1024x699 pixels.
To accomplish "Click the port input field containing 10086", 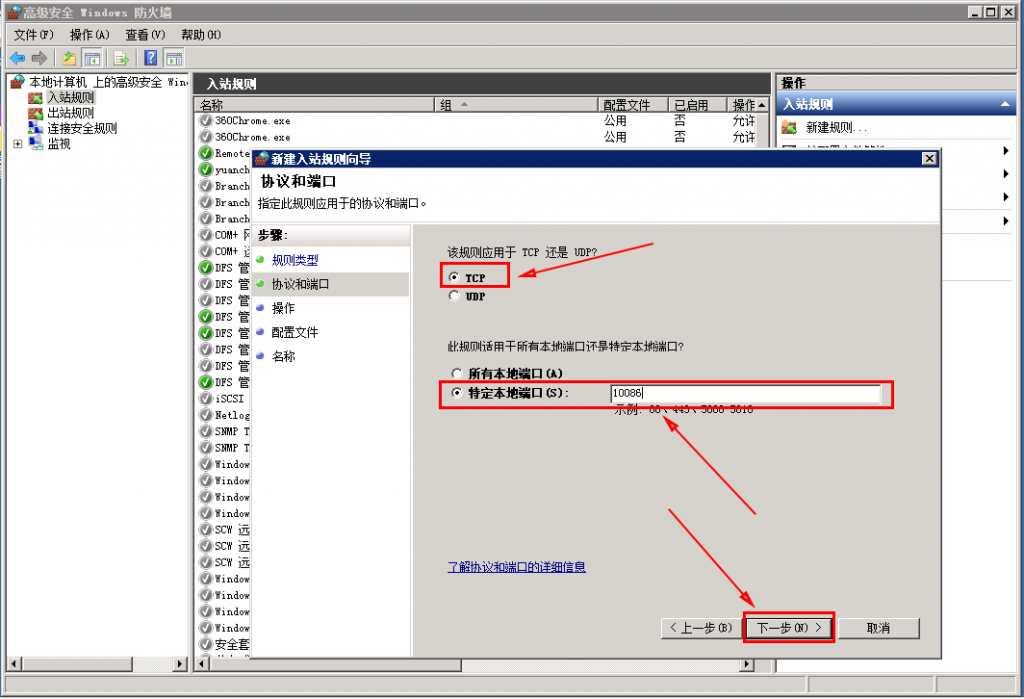I will tap(745, 393).
